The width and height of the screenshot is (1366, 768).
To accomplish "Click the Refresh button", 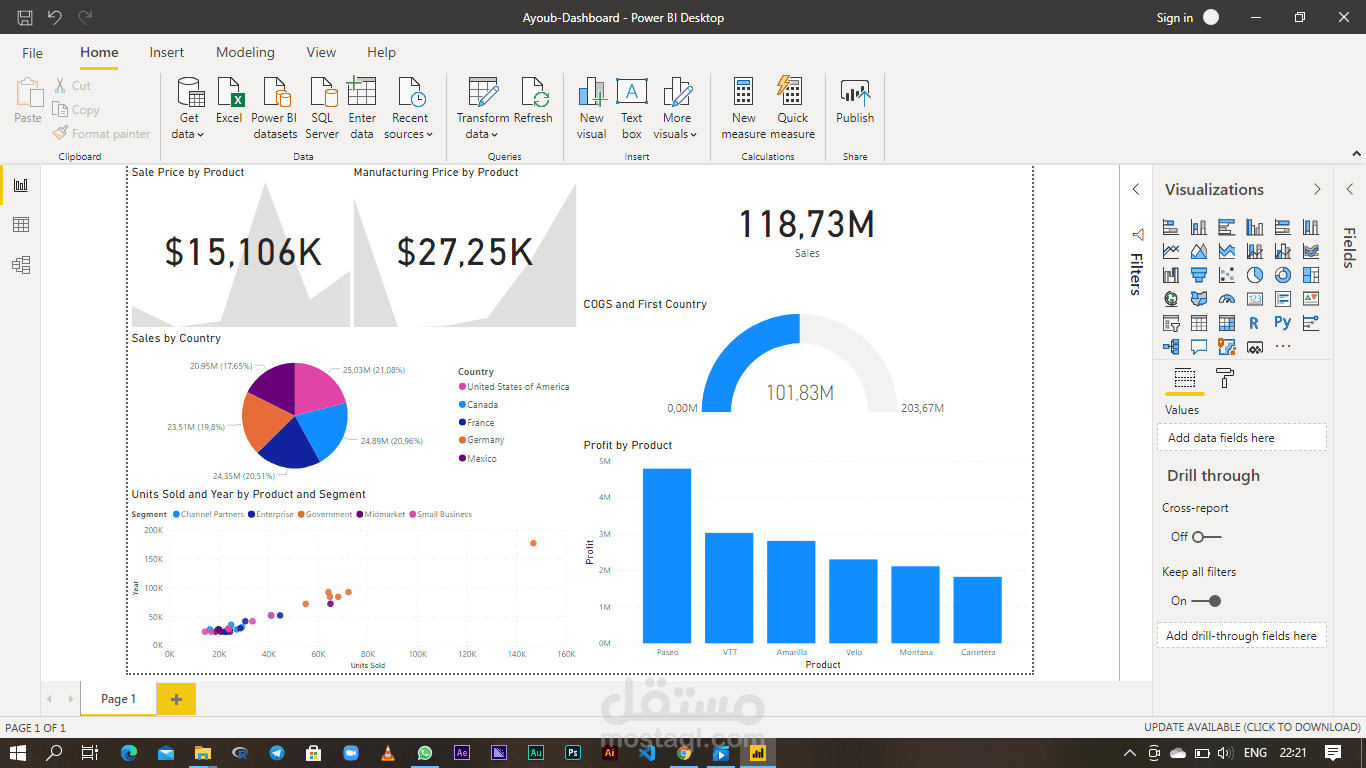I will (534, 102).
